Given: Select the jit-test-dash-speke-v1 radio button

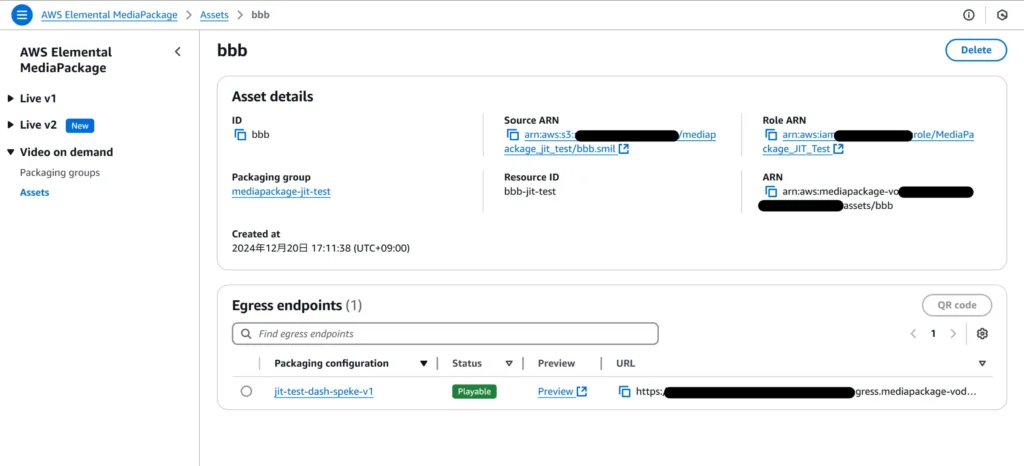Looking at the screenshot, I should point(246,392).
